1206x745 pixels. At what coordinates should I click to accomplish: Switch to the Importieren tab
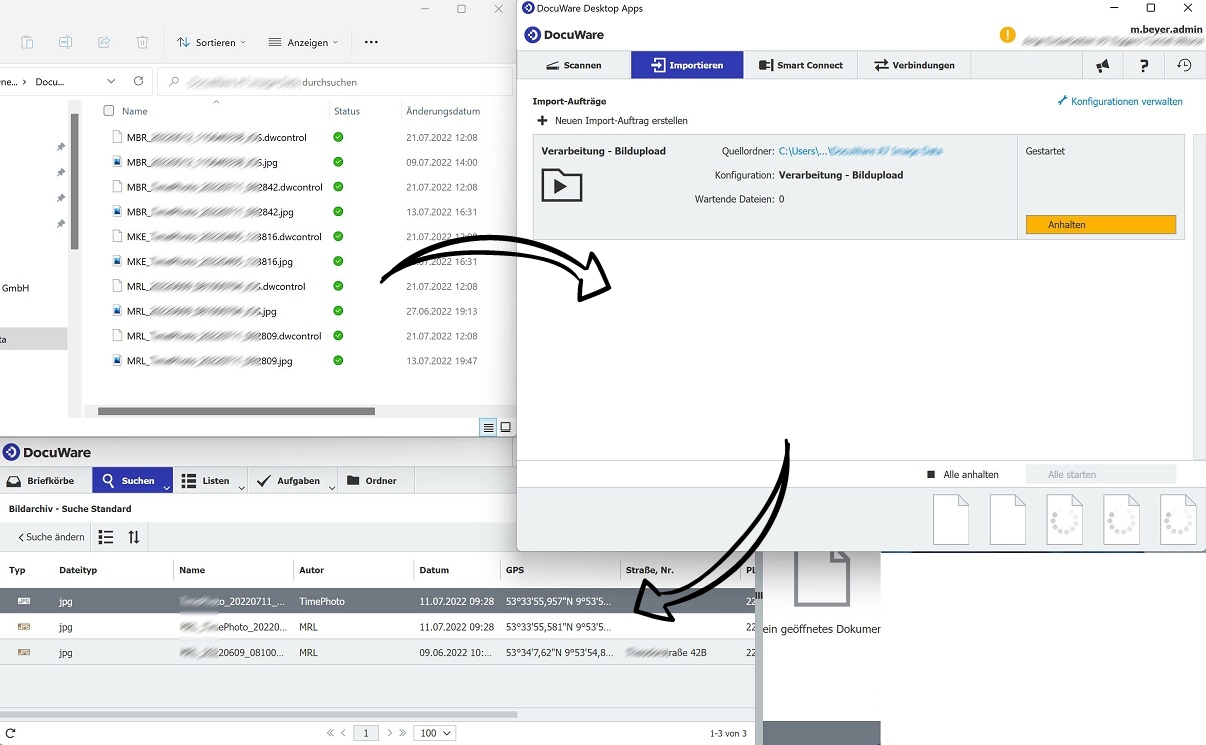(687, 65)
